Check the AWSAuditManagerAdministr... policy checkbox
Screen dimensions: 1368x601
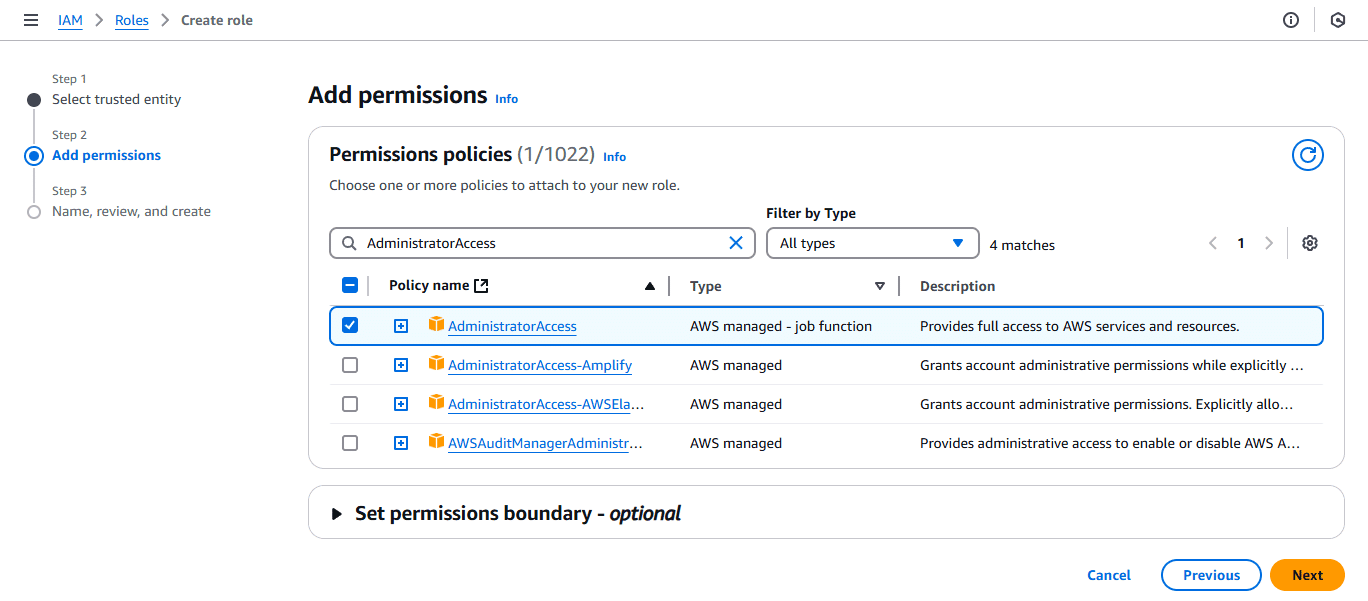350,443
